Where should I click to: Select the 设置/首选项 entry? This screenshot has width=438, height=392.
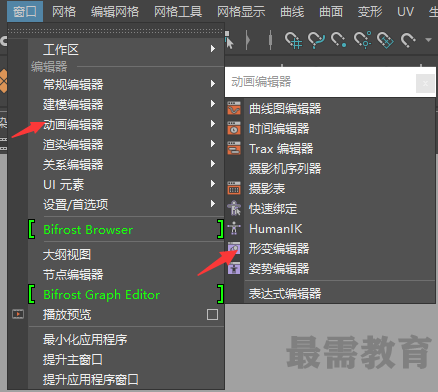tap(126, 204)
